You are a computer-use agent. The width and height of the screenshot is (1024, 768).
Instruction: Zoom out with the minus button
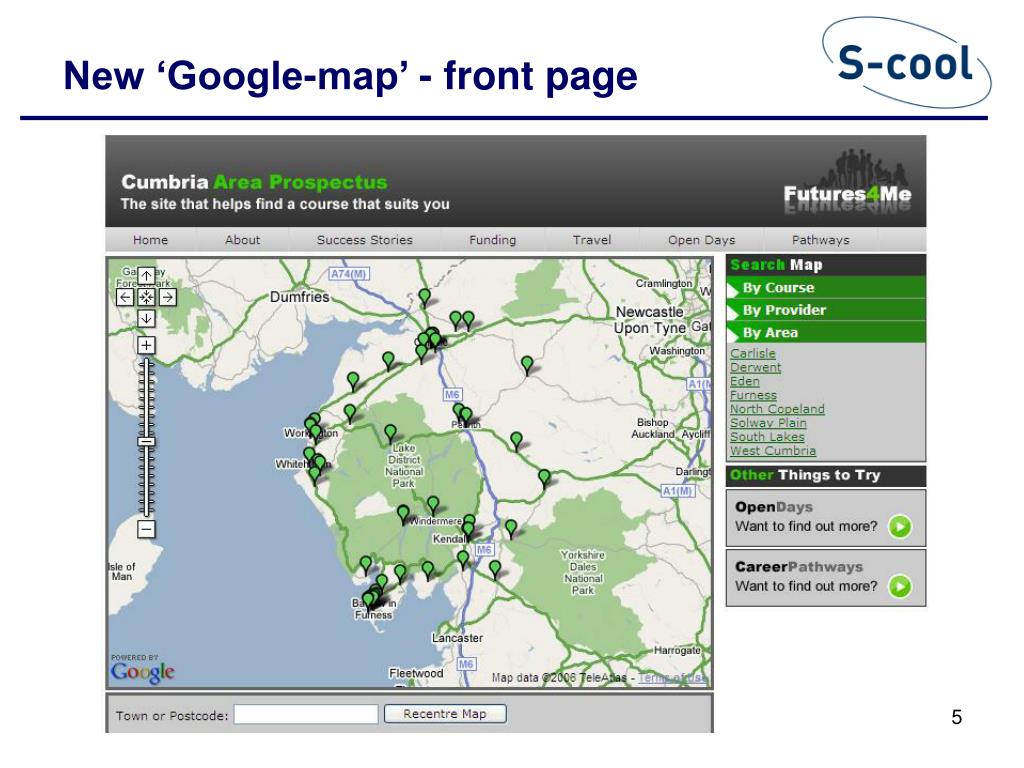(146, 529)
